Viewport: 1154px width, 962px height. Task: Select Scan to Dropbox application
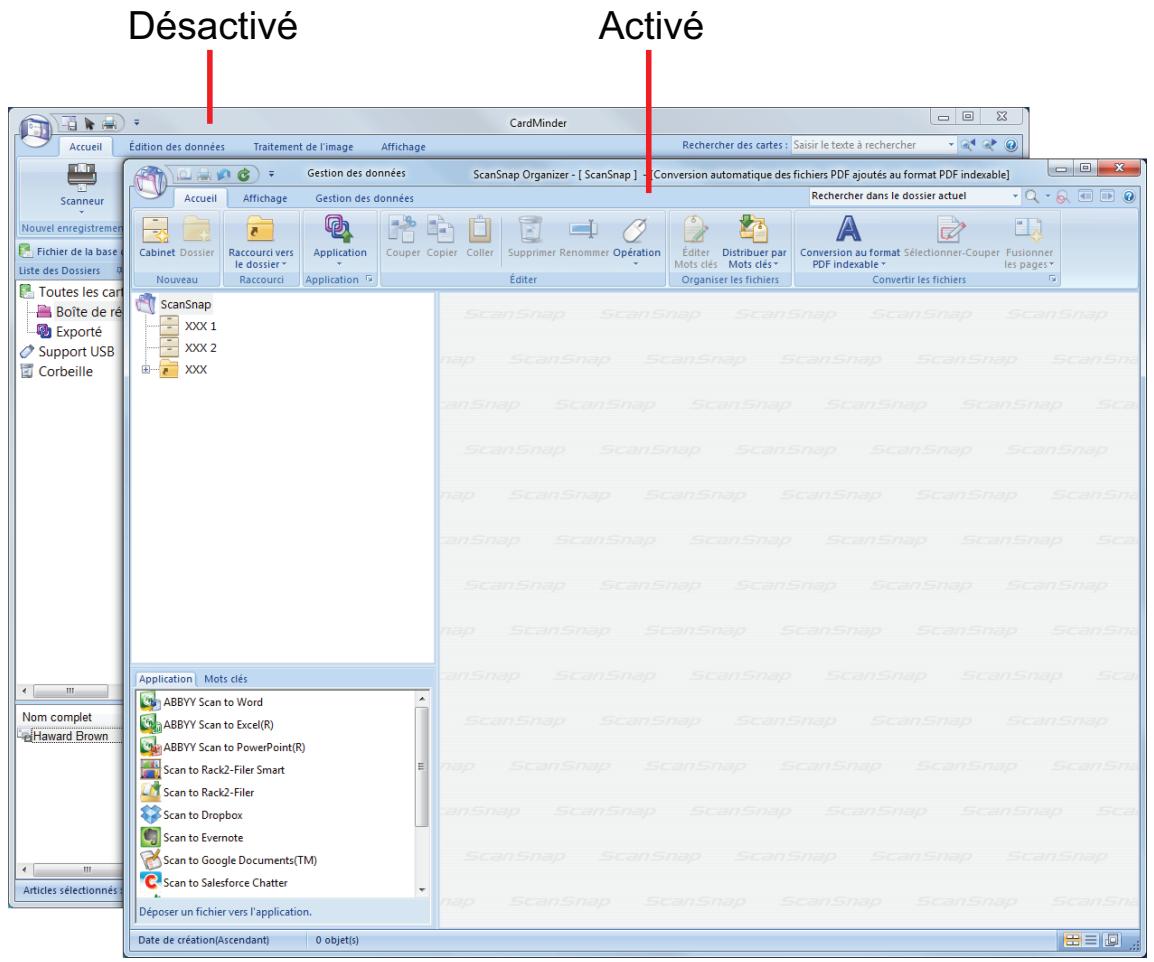tap(191, 815)
